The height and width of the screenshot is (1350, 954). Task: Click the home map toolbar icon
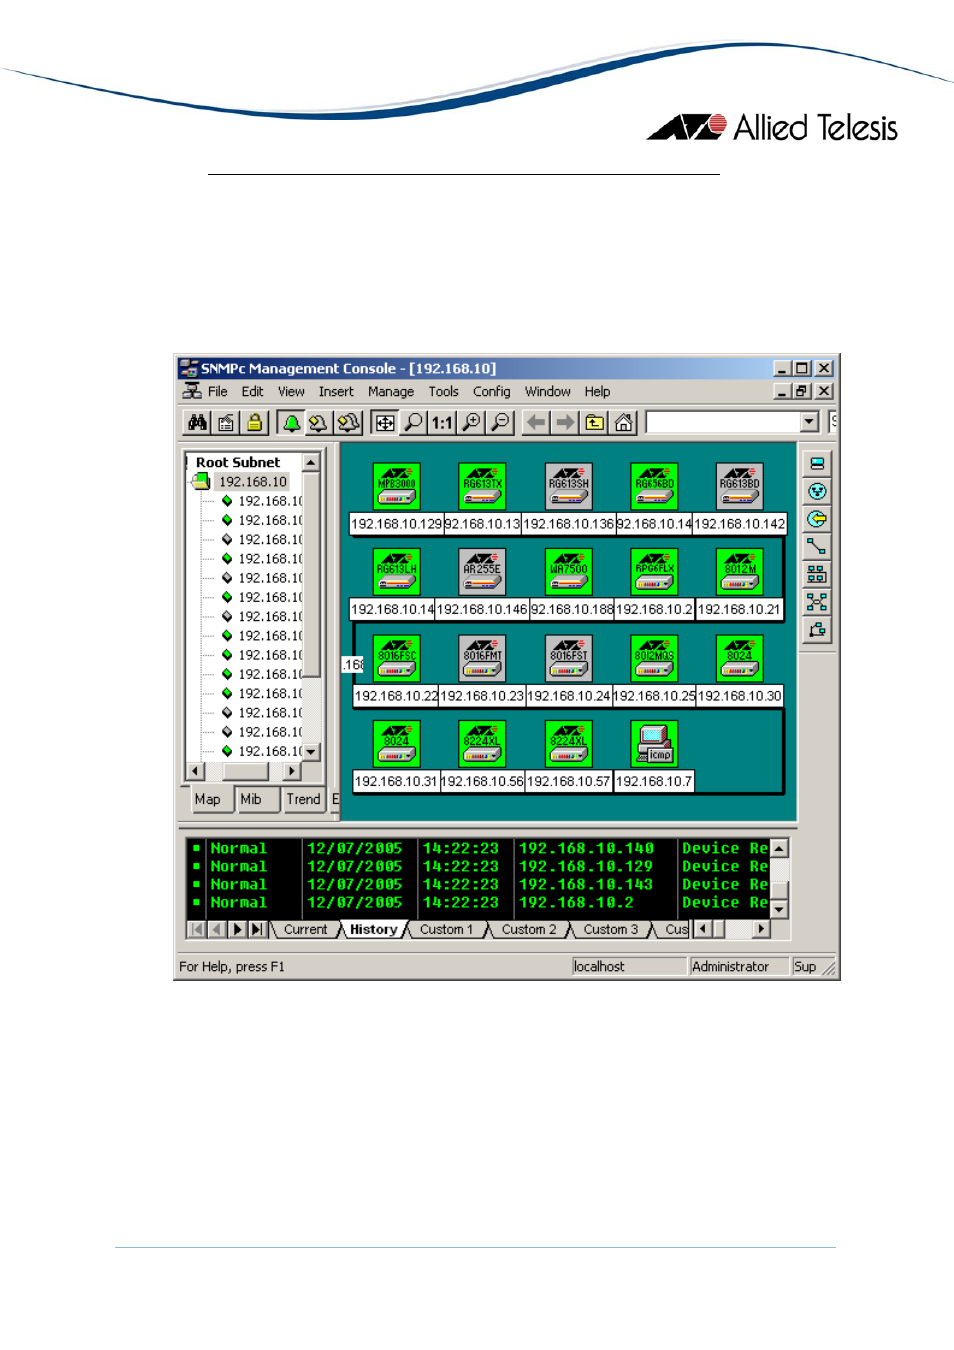coord(624,423)
